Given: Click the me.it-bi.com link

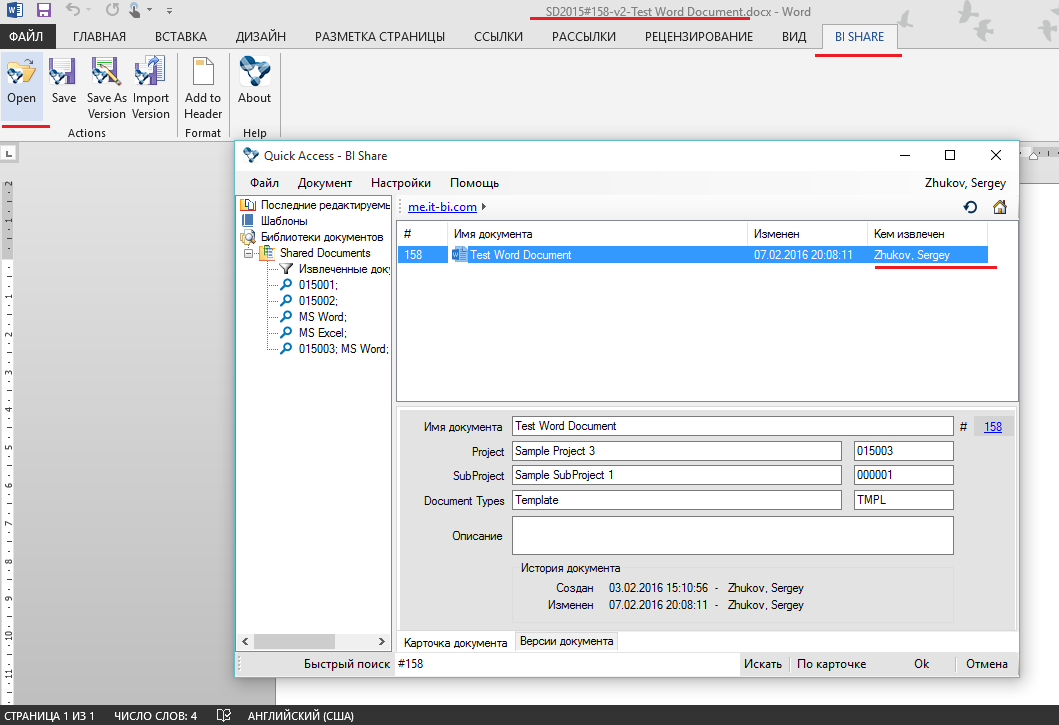Looking at the screenshot, I should [x=442, y=207].
